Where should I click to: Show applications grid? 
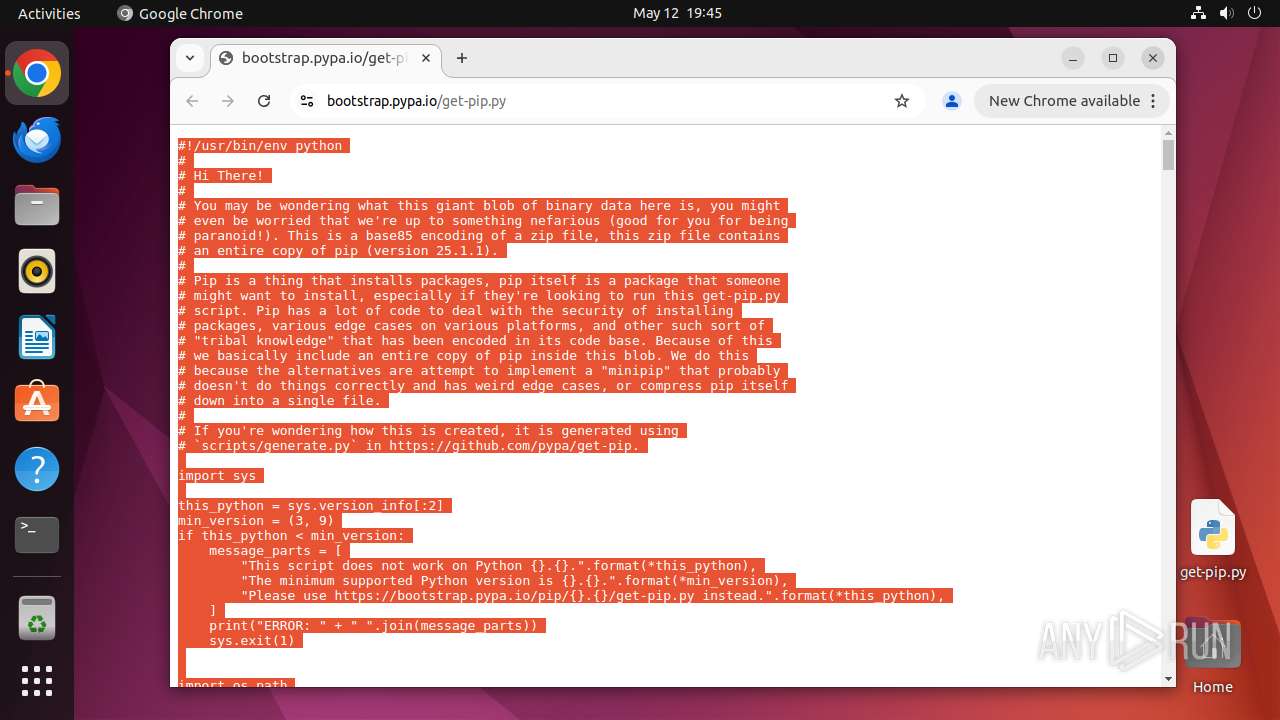[x=37, y=681]
